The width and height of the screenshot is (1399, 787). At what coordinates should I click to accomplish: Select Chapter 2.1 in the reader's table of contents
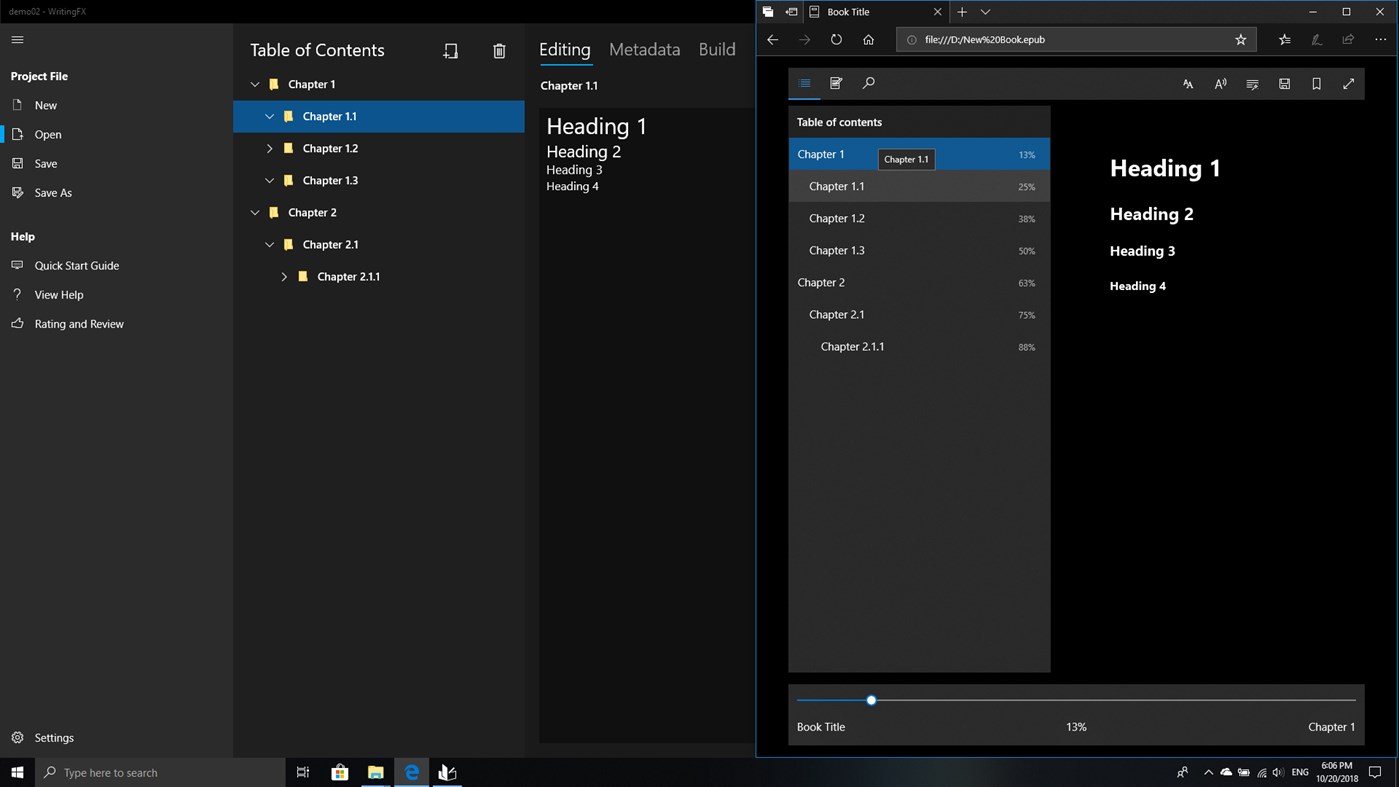(837, 314)
